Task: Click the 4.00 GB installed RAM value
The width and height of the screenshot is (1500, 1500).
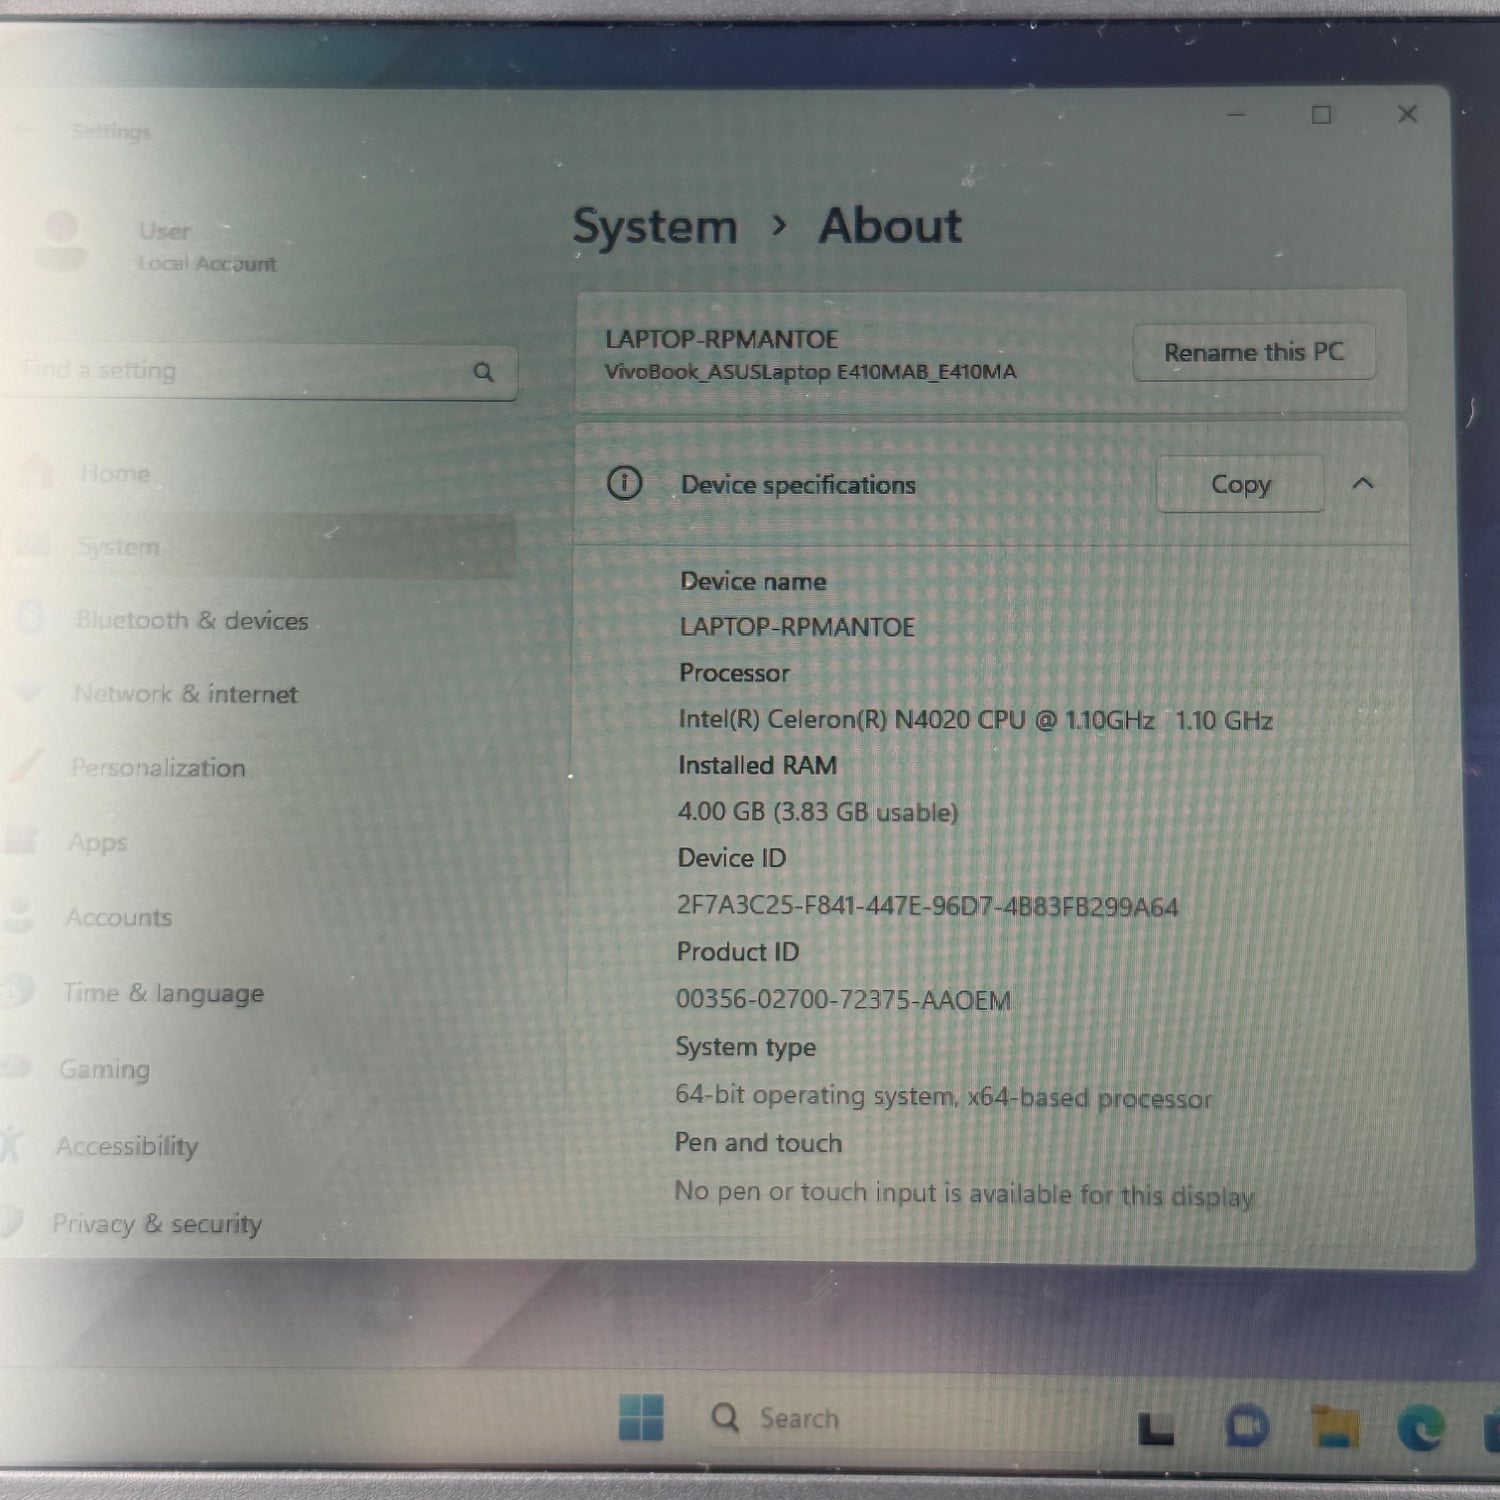Action: pyautogui.click(x=817, y=812)
